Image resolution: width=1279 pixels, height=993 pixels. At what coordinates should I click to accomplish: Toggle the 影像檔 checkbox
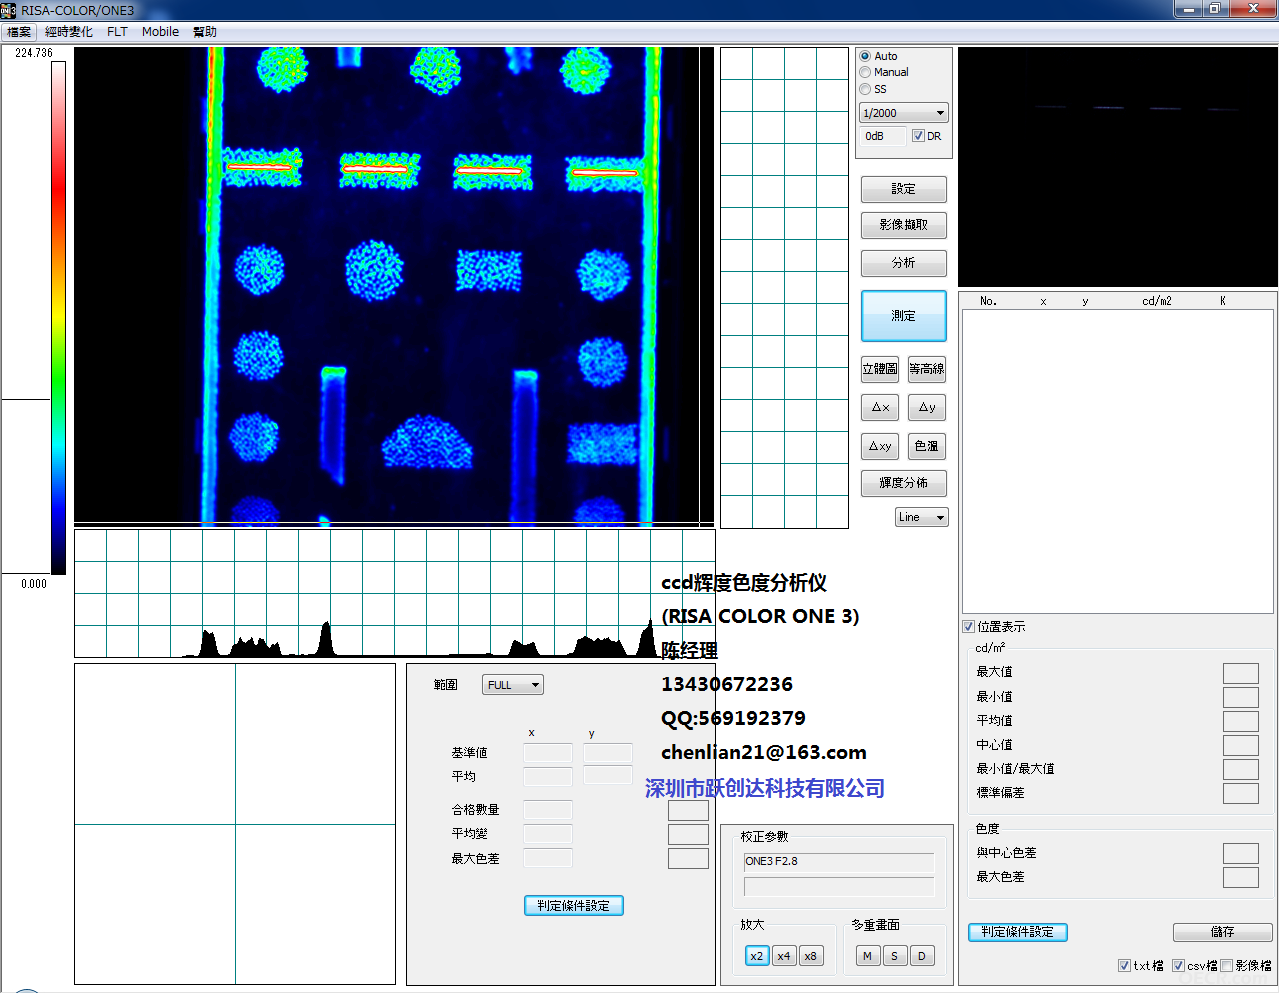point(1226,966)
